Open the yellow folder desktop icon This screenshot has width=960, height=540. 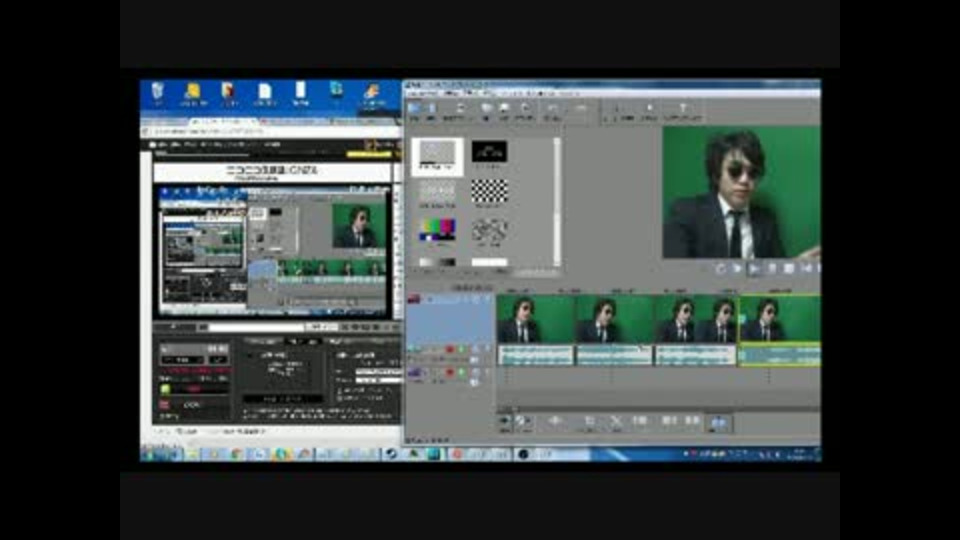[193, 93]
